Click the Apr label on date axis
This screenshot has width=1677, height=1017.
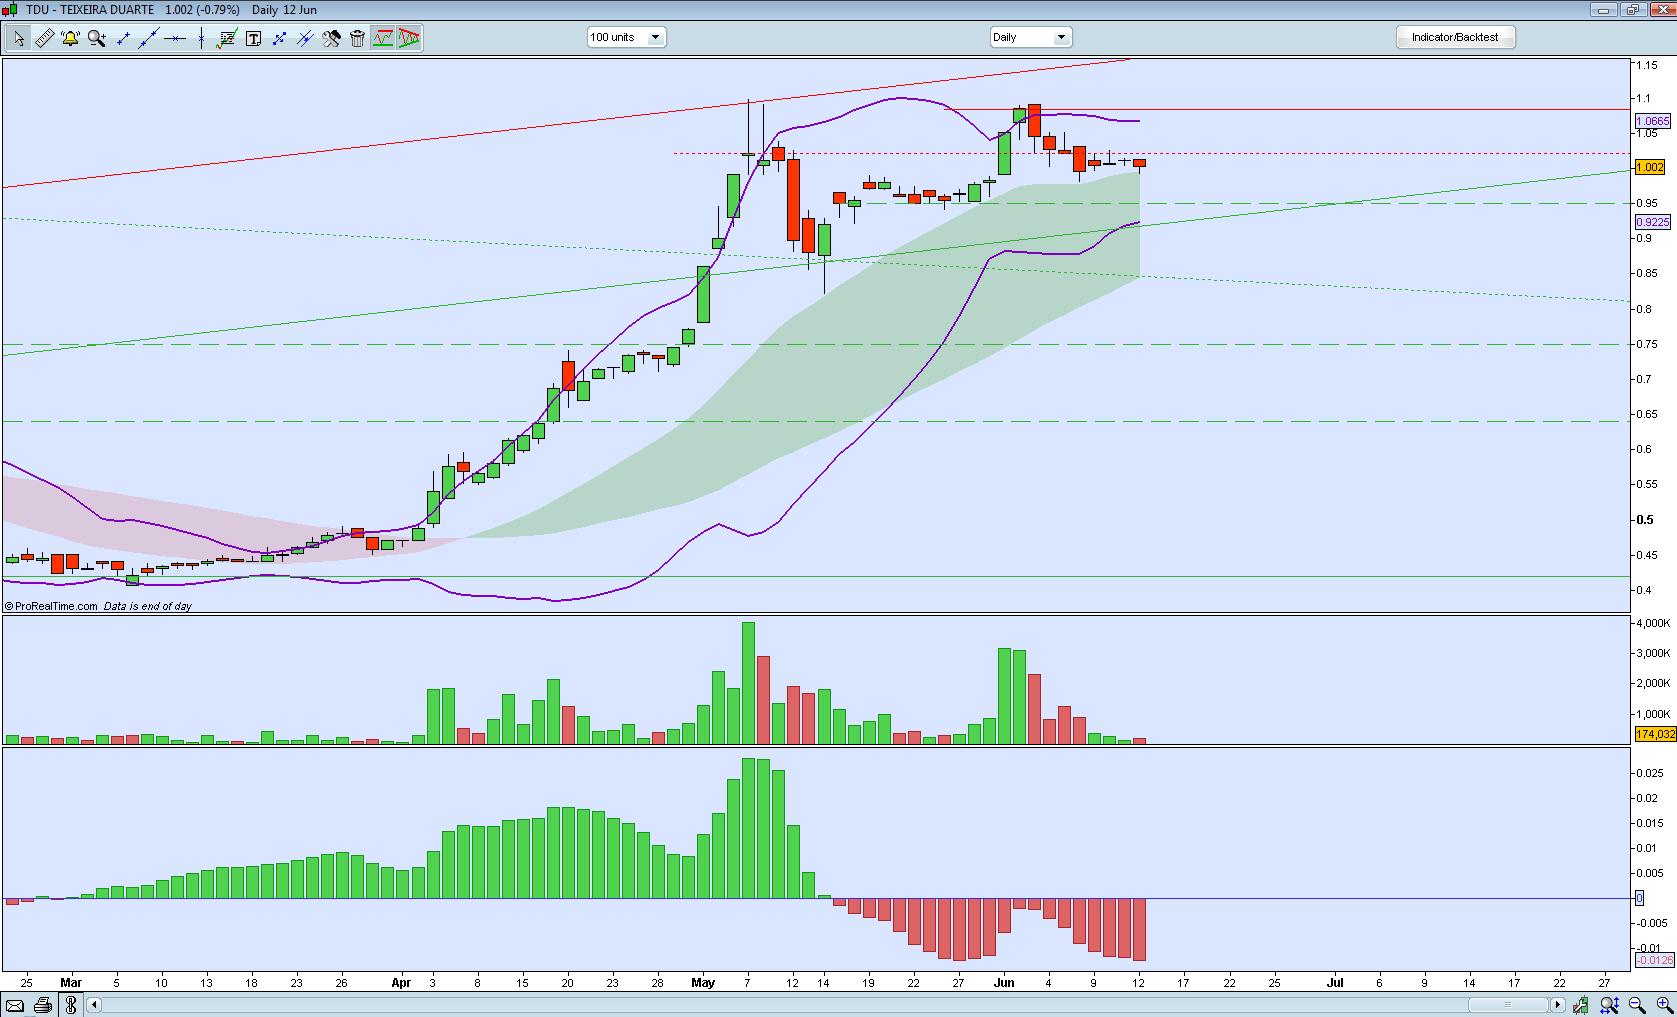tap(401, 982)
